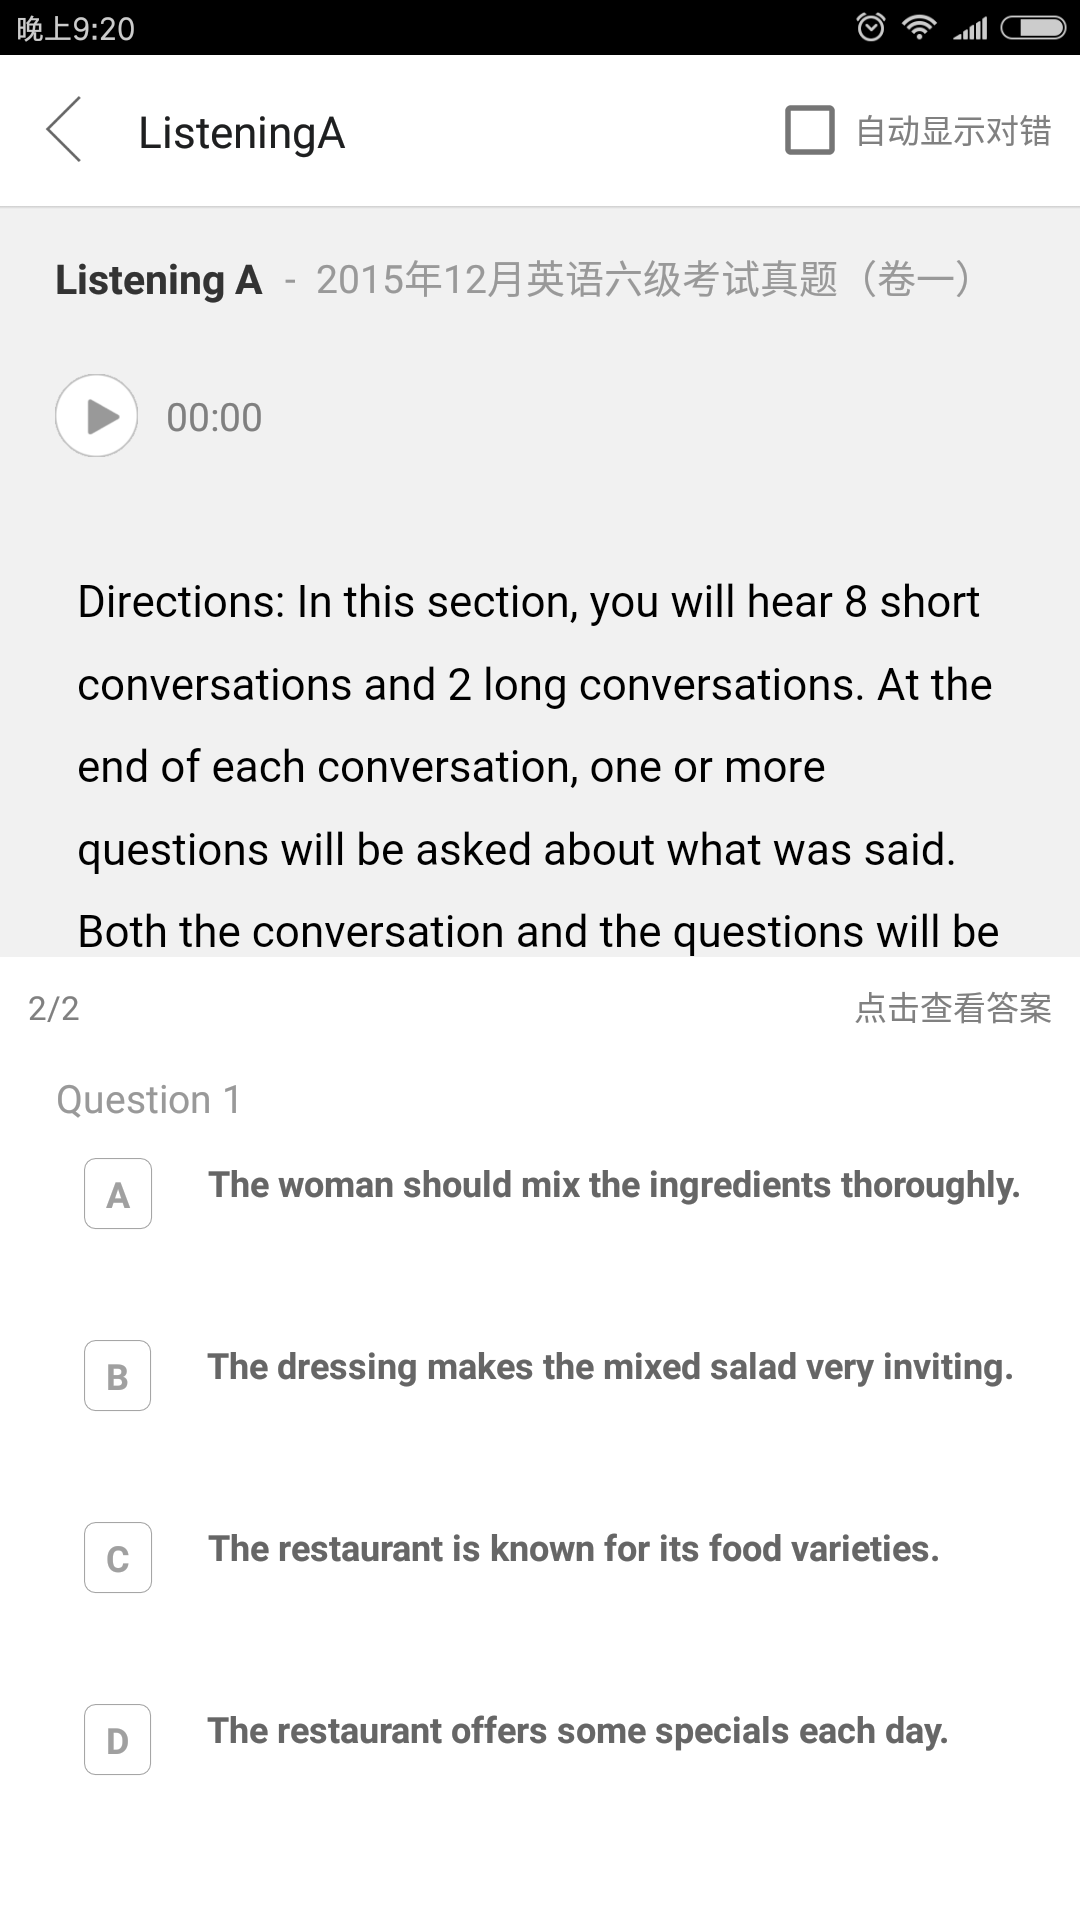Tap the ListeningA page title
The image size is (1080, 1920).
(x=242, y=133)
